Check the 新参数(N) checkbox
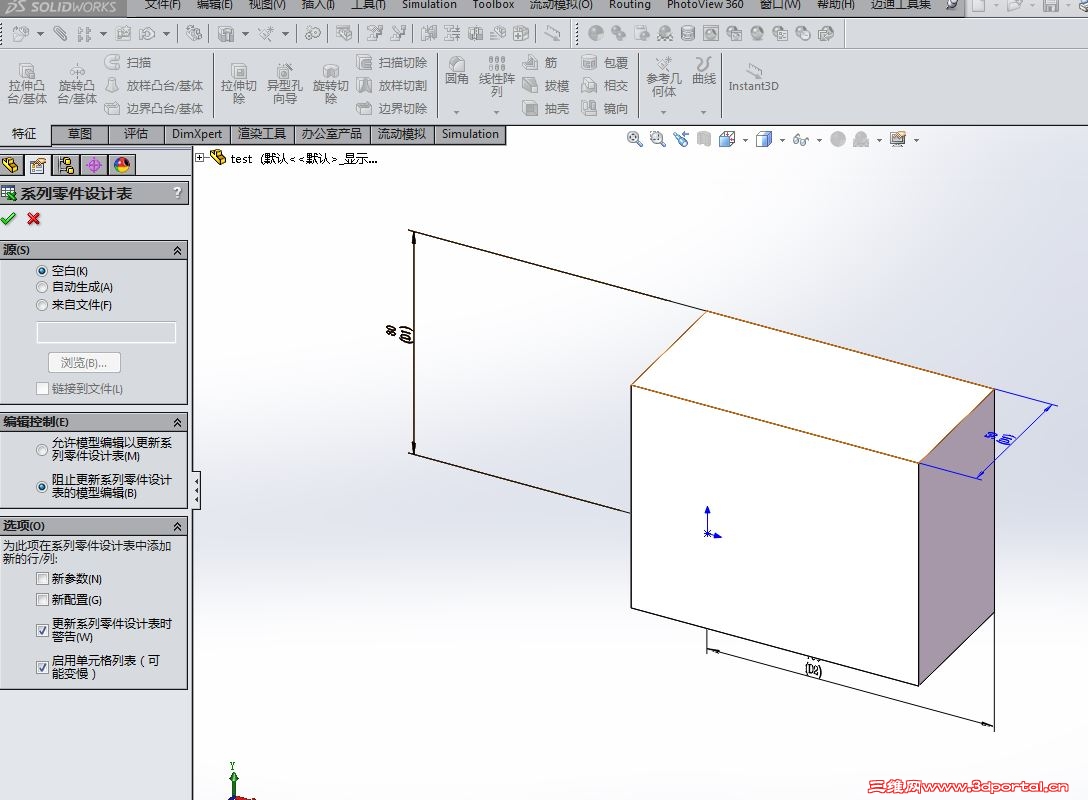The height and width of the screenshot is (800, 1088). tap(42, 579)
